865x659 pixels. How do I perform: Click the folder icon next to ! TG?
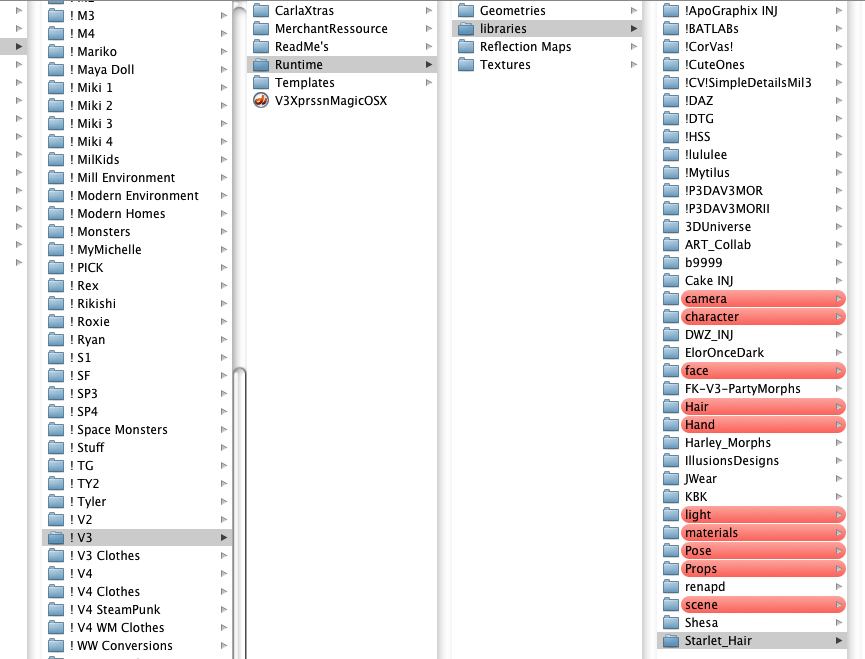(56, 466)
